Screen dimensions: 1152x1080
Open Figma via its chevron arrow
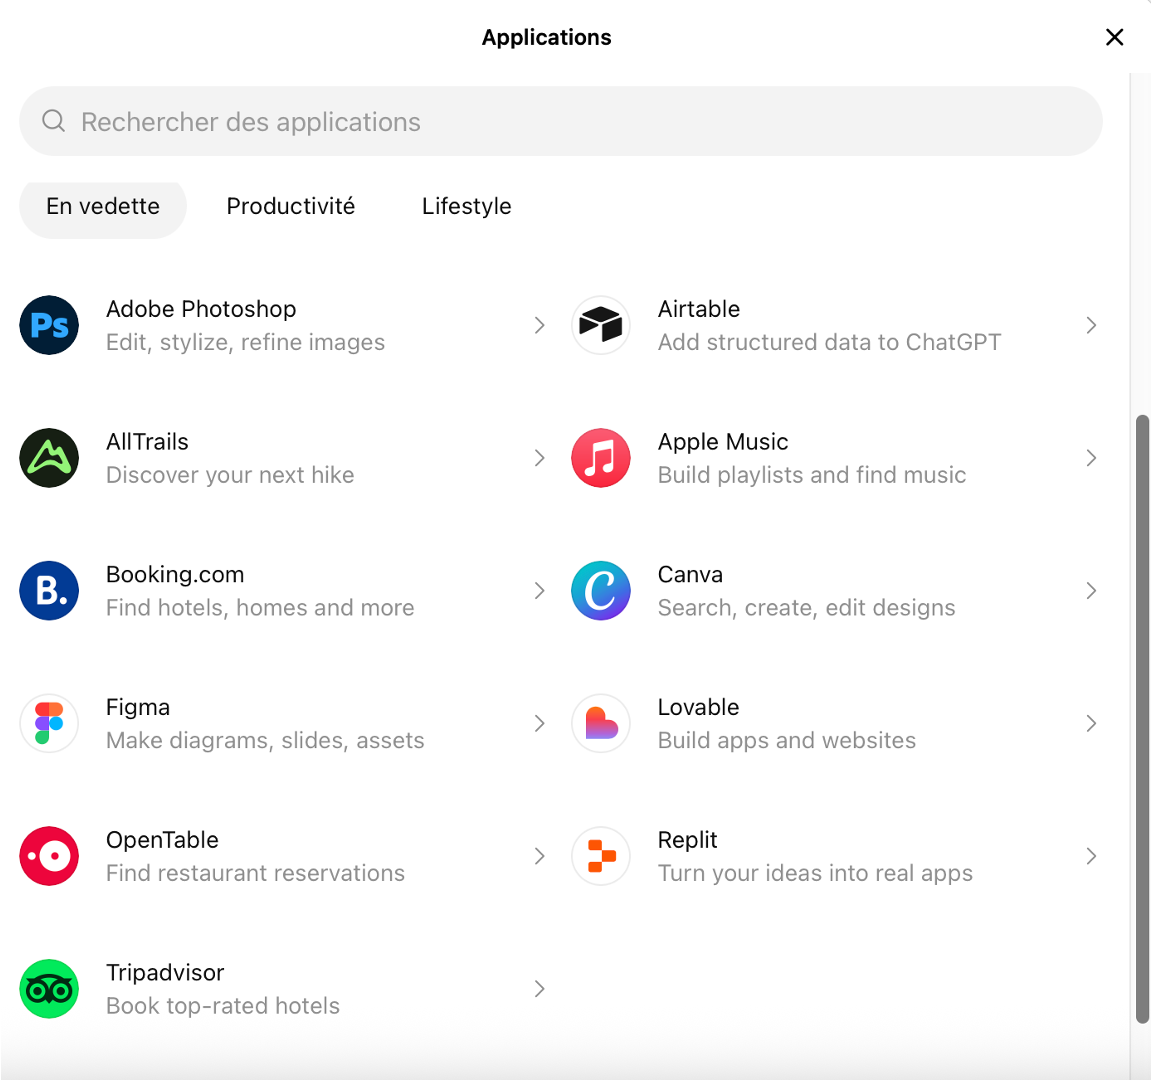click(539, 724)
